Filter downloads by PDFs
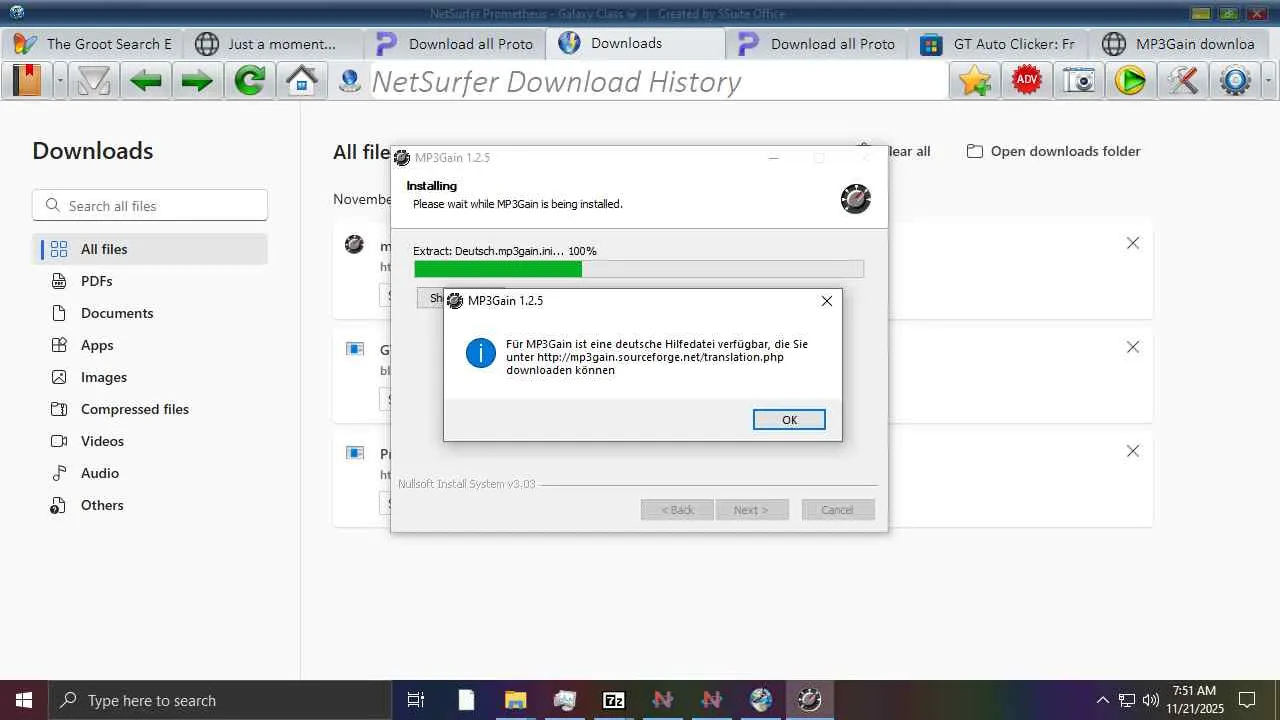The image size is (1280, 720). (x=150, y=281)
